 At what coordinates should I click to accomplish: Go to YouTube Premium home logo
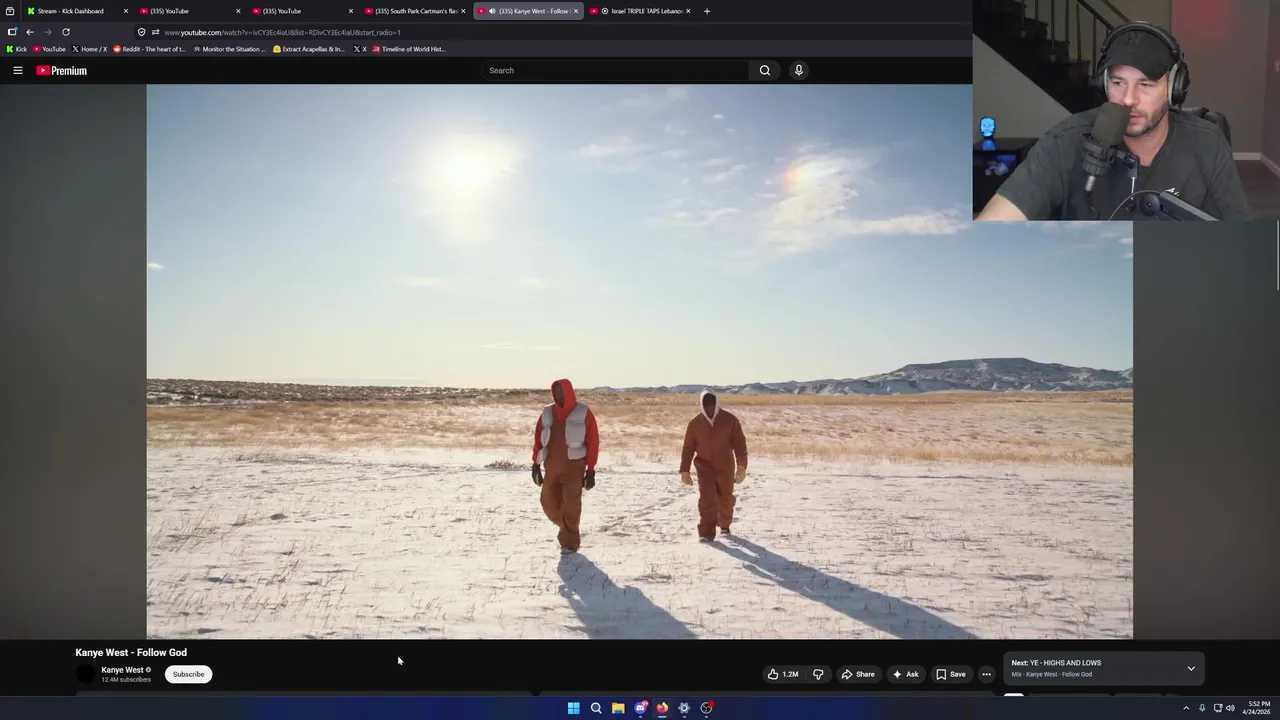coord(61,70)
